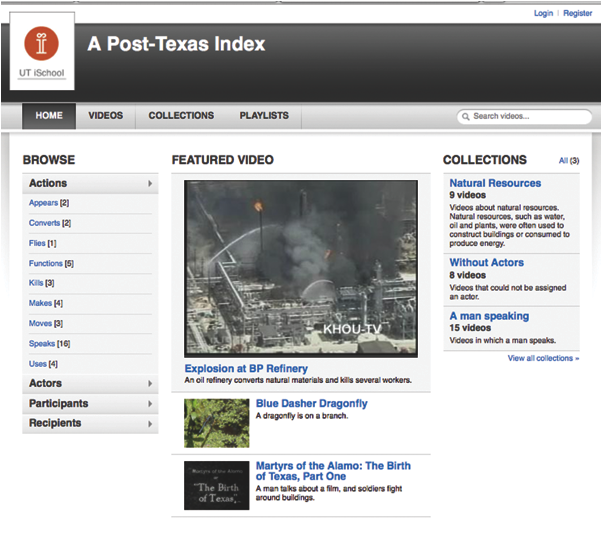Browse videos by Converts action

45,223
